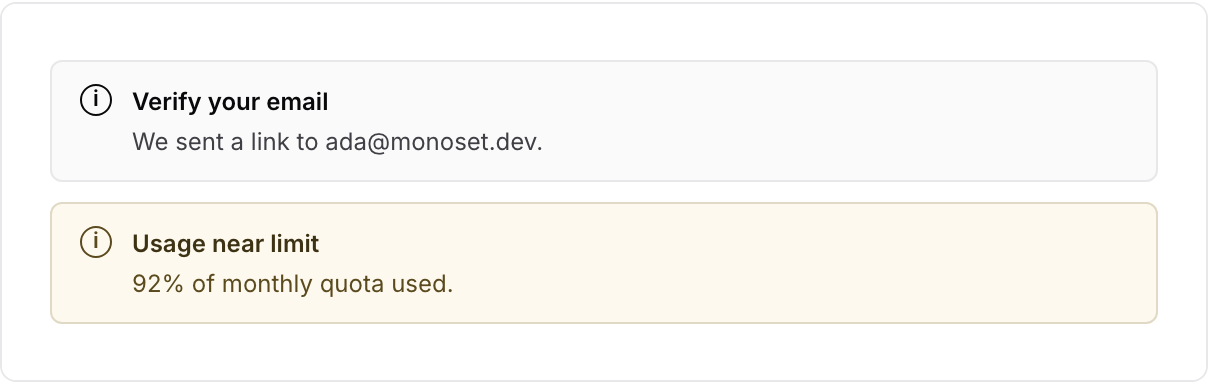
Task: Click empty area of the Usage near limit alert
Action: 850,263
